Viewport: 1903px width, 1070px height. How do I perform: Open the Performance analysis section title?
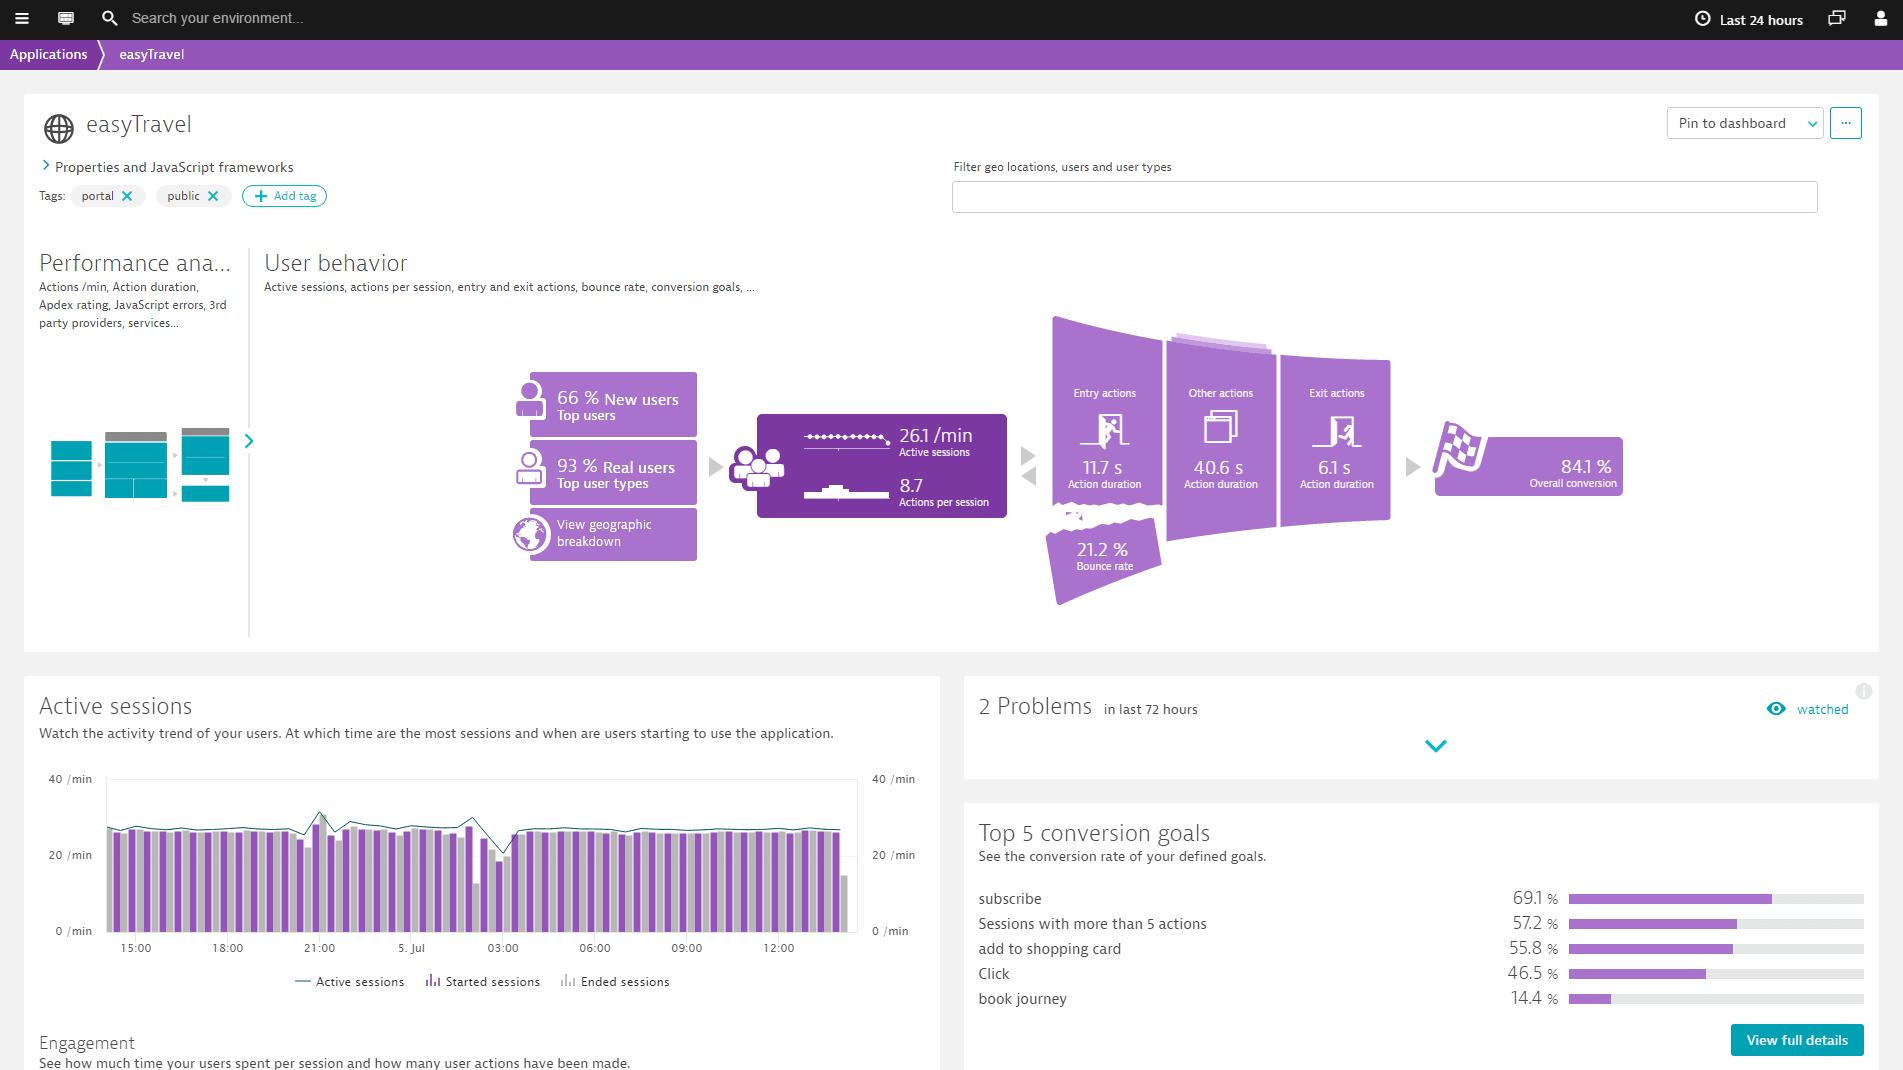click(135, 263)
